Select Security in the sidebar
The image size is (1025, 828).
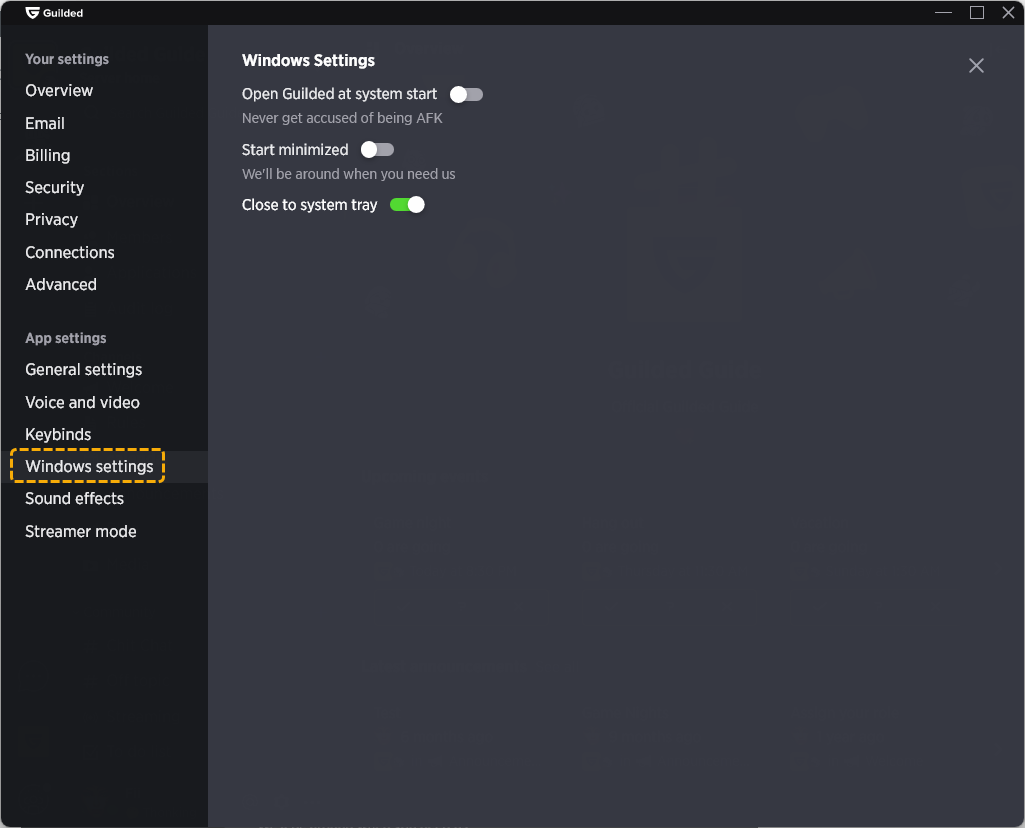tap(54, 187)
